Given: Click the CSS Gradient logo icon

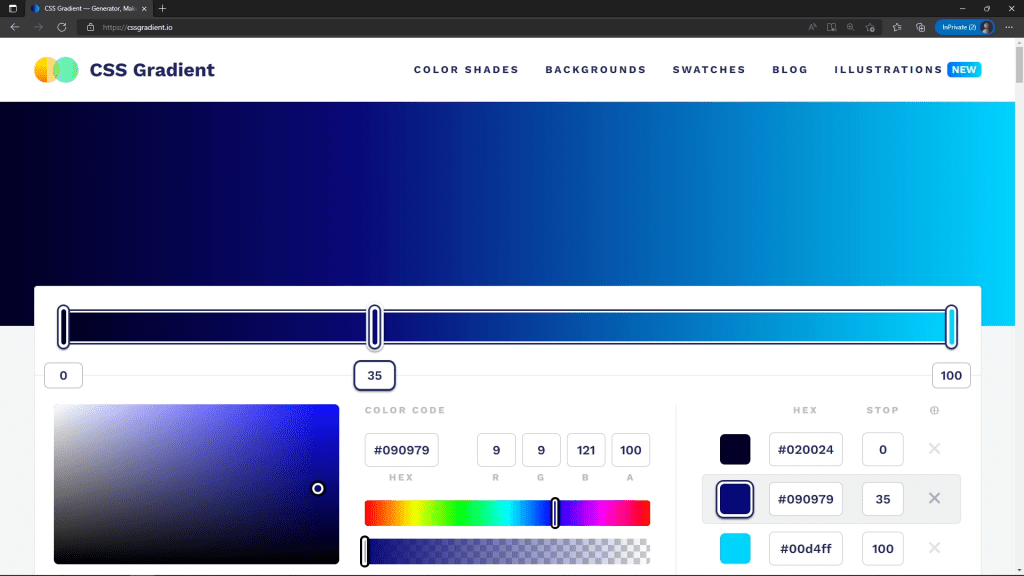Looking at the screenshot, I should click(x=56, y=70).
